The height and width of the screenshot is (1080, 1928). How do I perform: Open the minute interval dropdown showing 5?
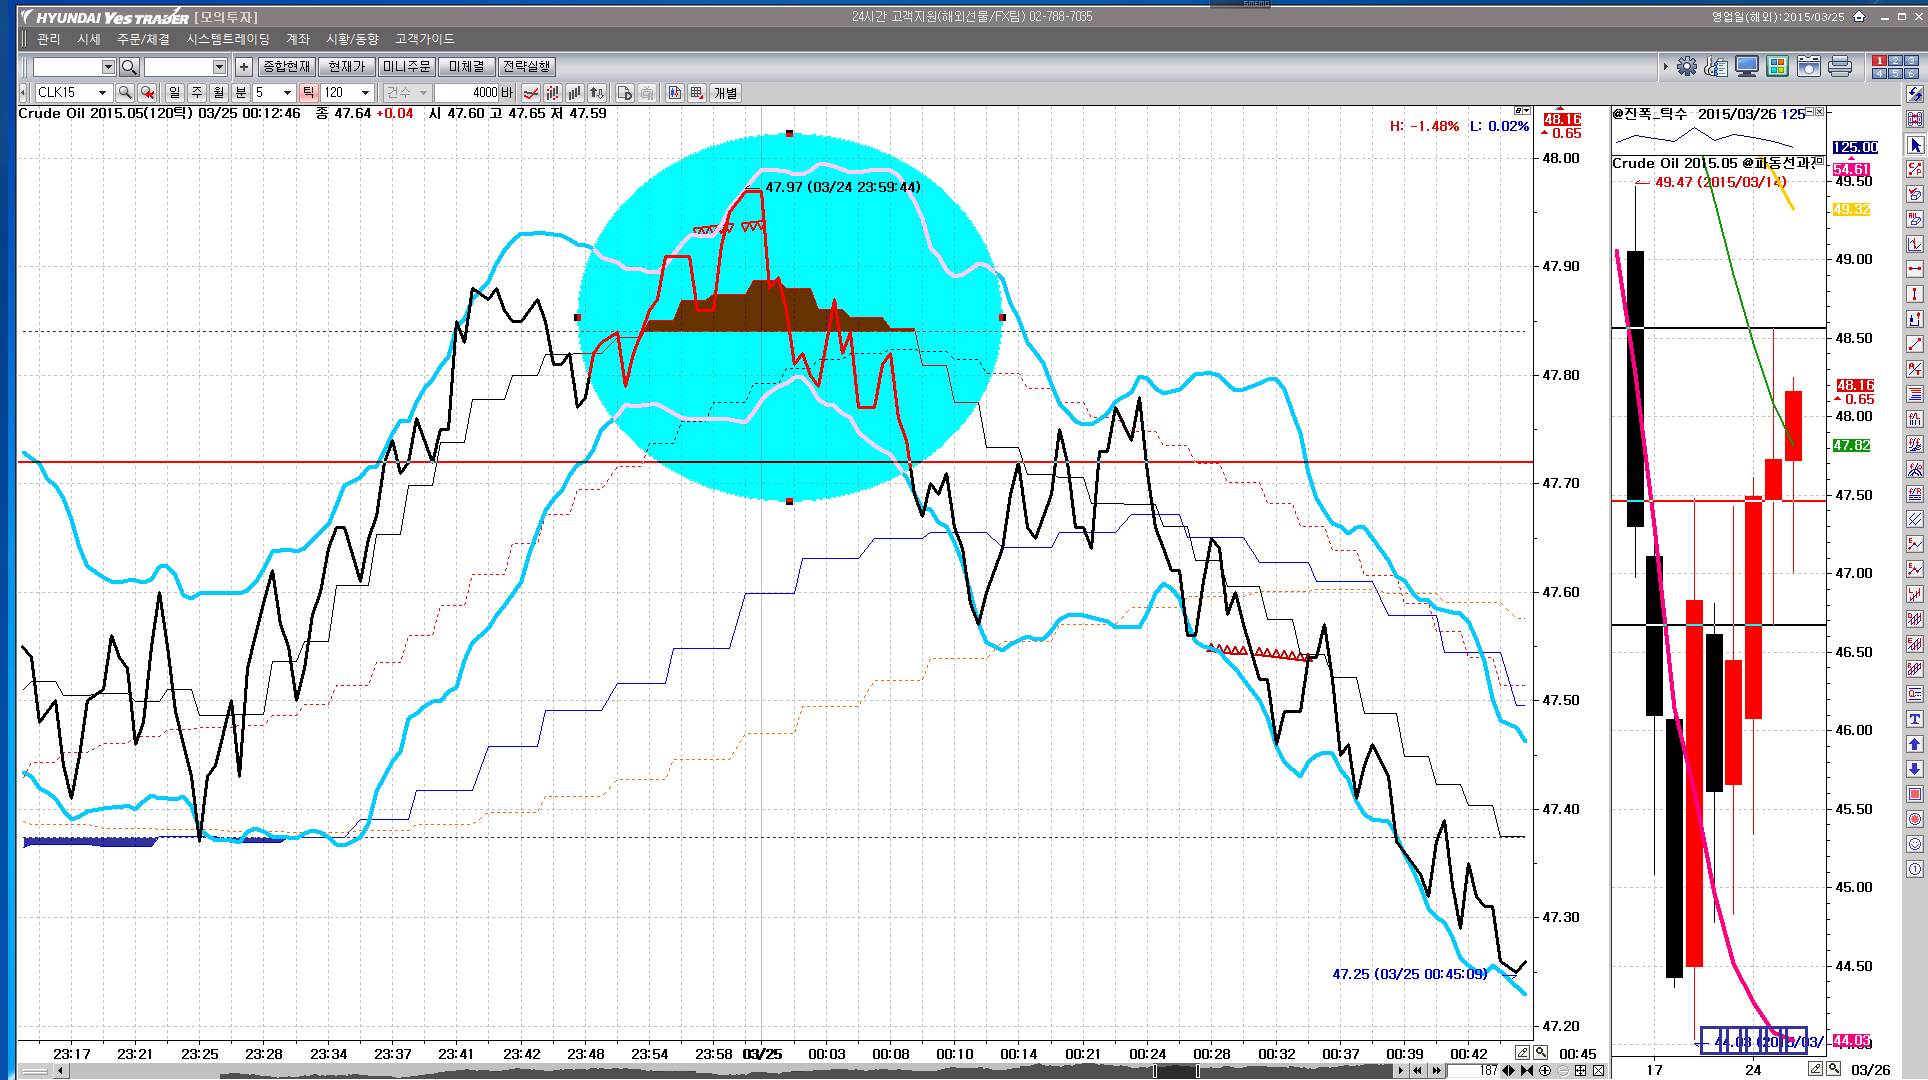[x=287, y=93]
